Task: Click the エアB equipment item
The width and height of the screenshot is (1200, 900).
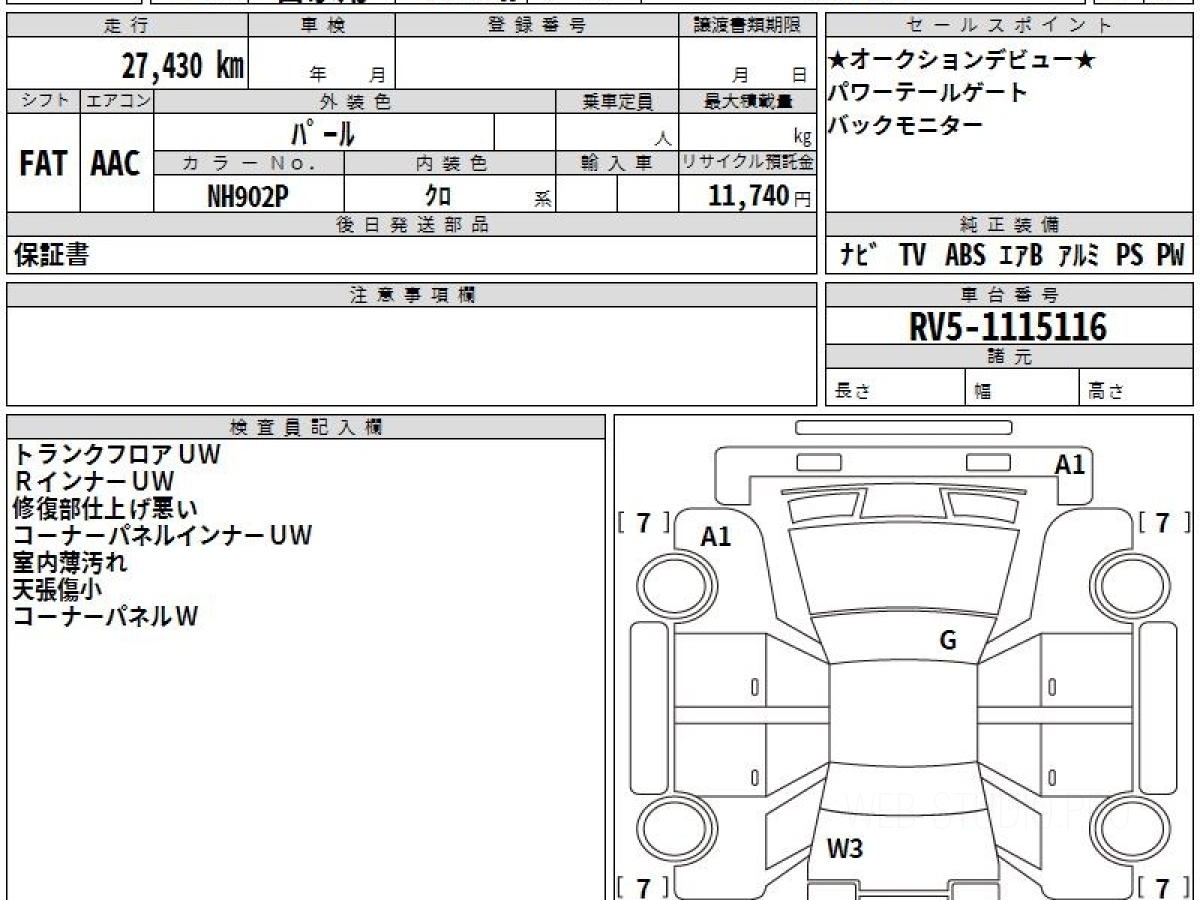Action: 1020,256
